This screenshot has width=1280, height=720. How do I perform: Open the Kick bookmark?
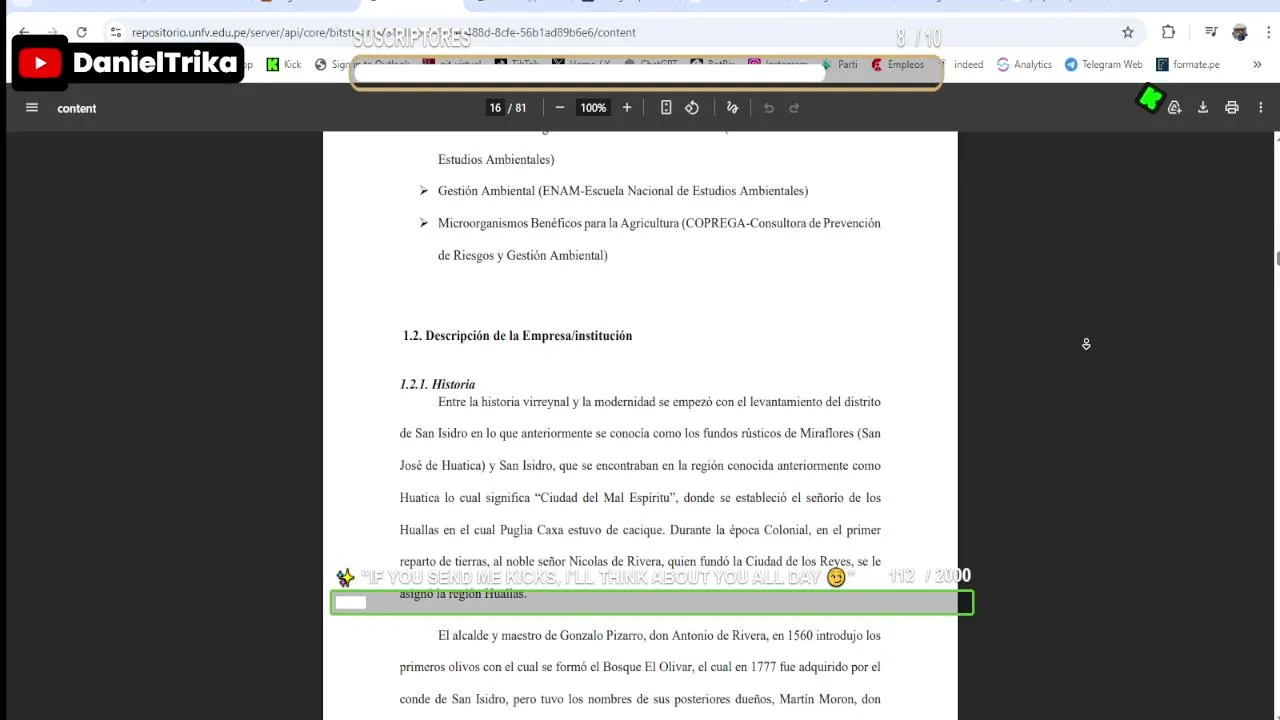pos(283,64)
